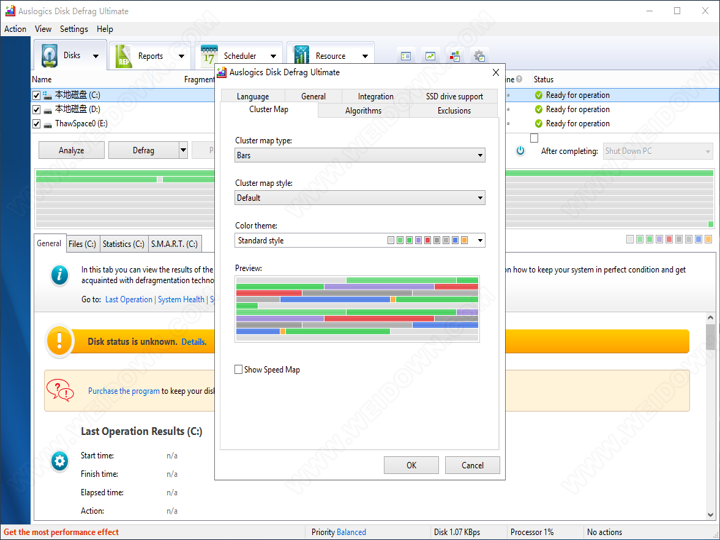Click the first small toolbar icon after Resource
720x540 pixels.
point(406,56)
